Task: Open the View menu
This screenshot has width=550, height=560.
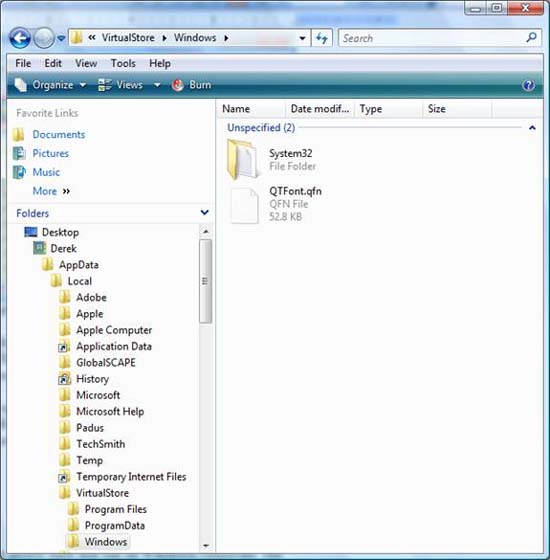Action: [86, 64]
